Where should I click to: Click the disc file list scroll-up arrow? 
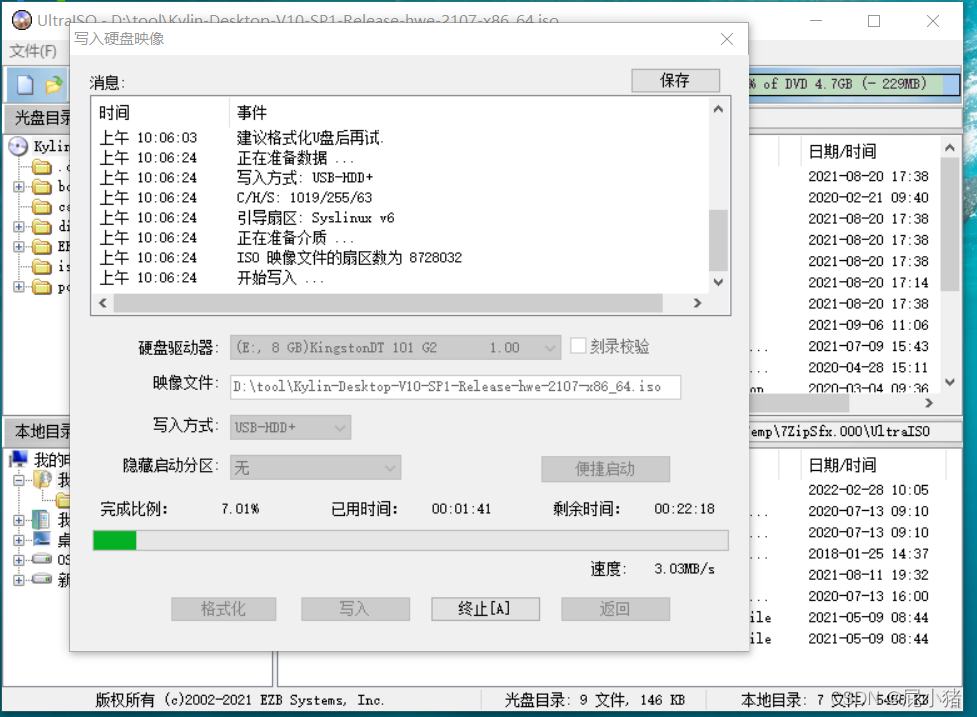(950, 148)
